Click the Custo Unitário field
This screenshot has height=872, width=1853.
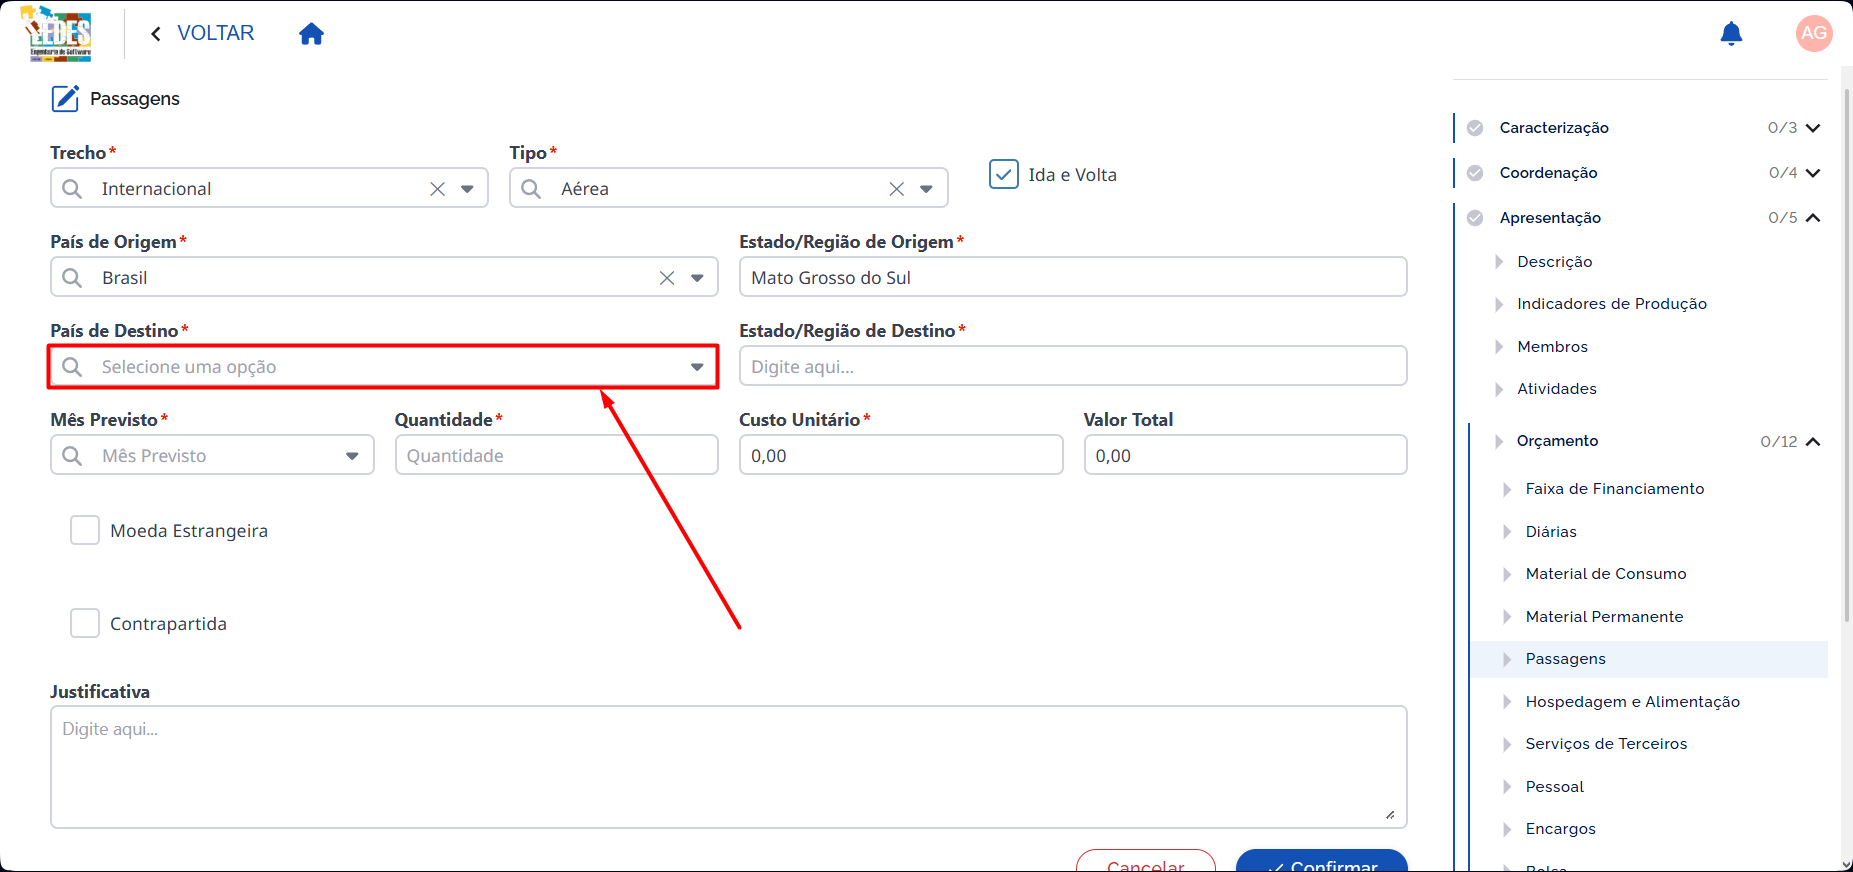point(901,455)
